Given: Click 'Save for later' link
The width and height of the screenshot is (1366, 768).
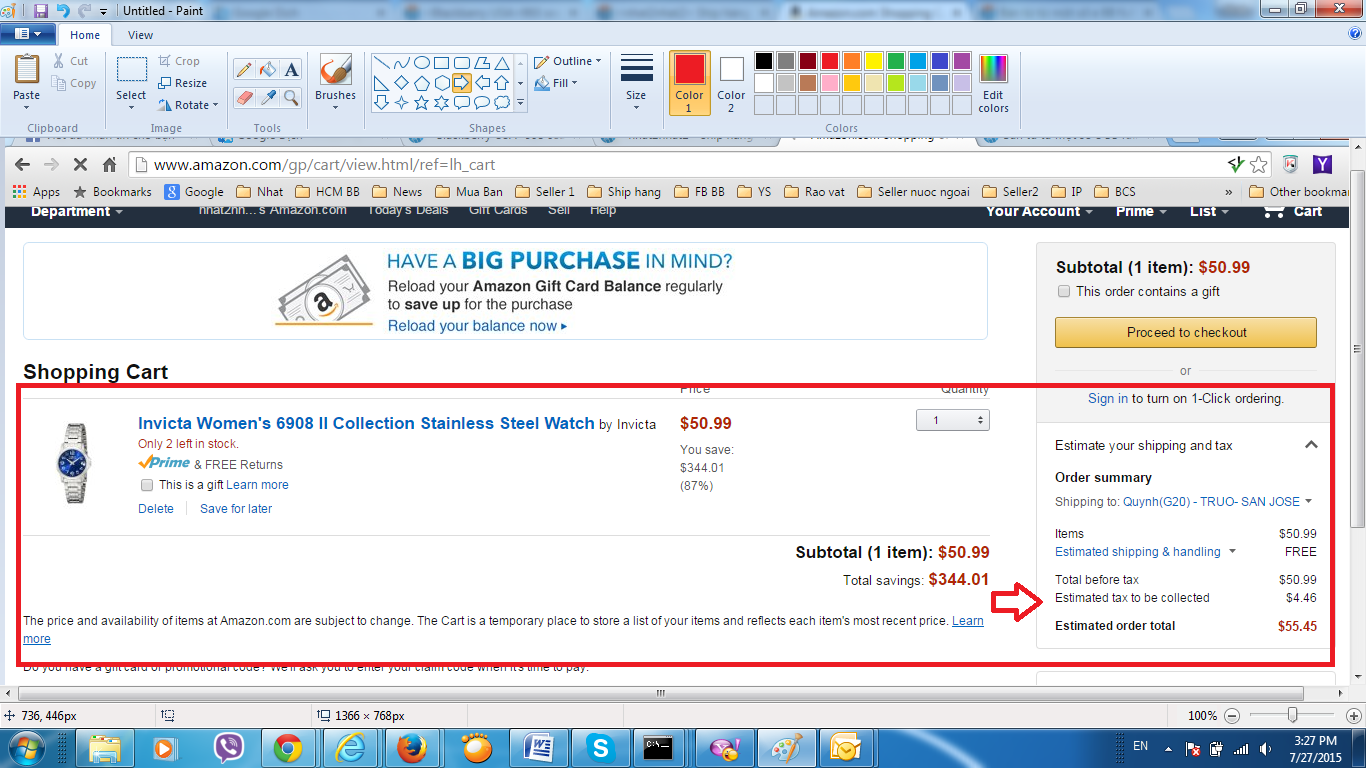Looking at the screenshot, I should point(236,509).
